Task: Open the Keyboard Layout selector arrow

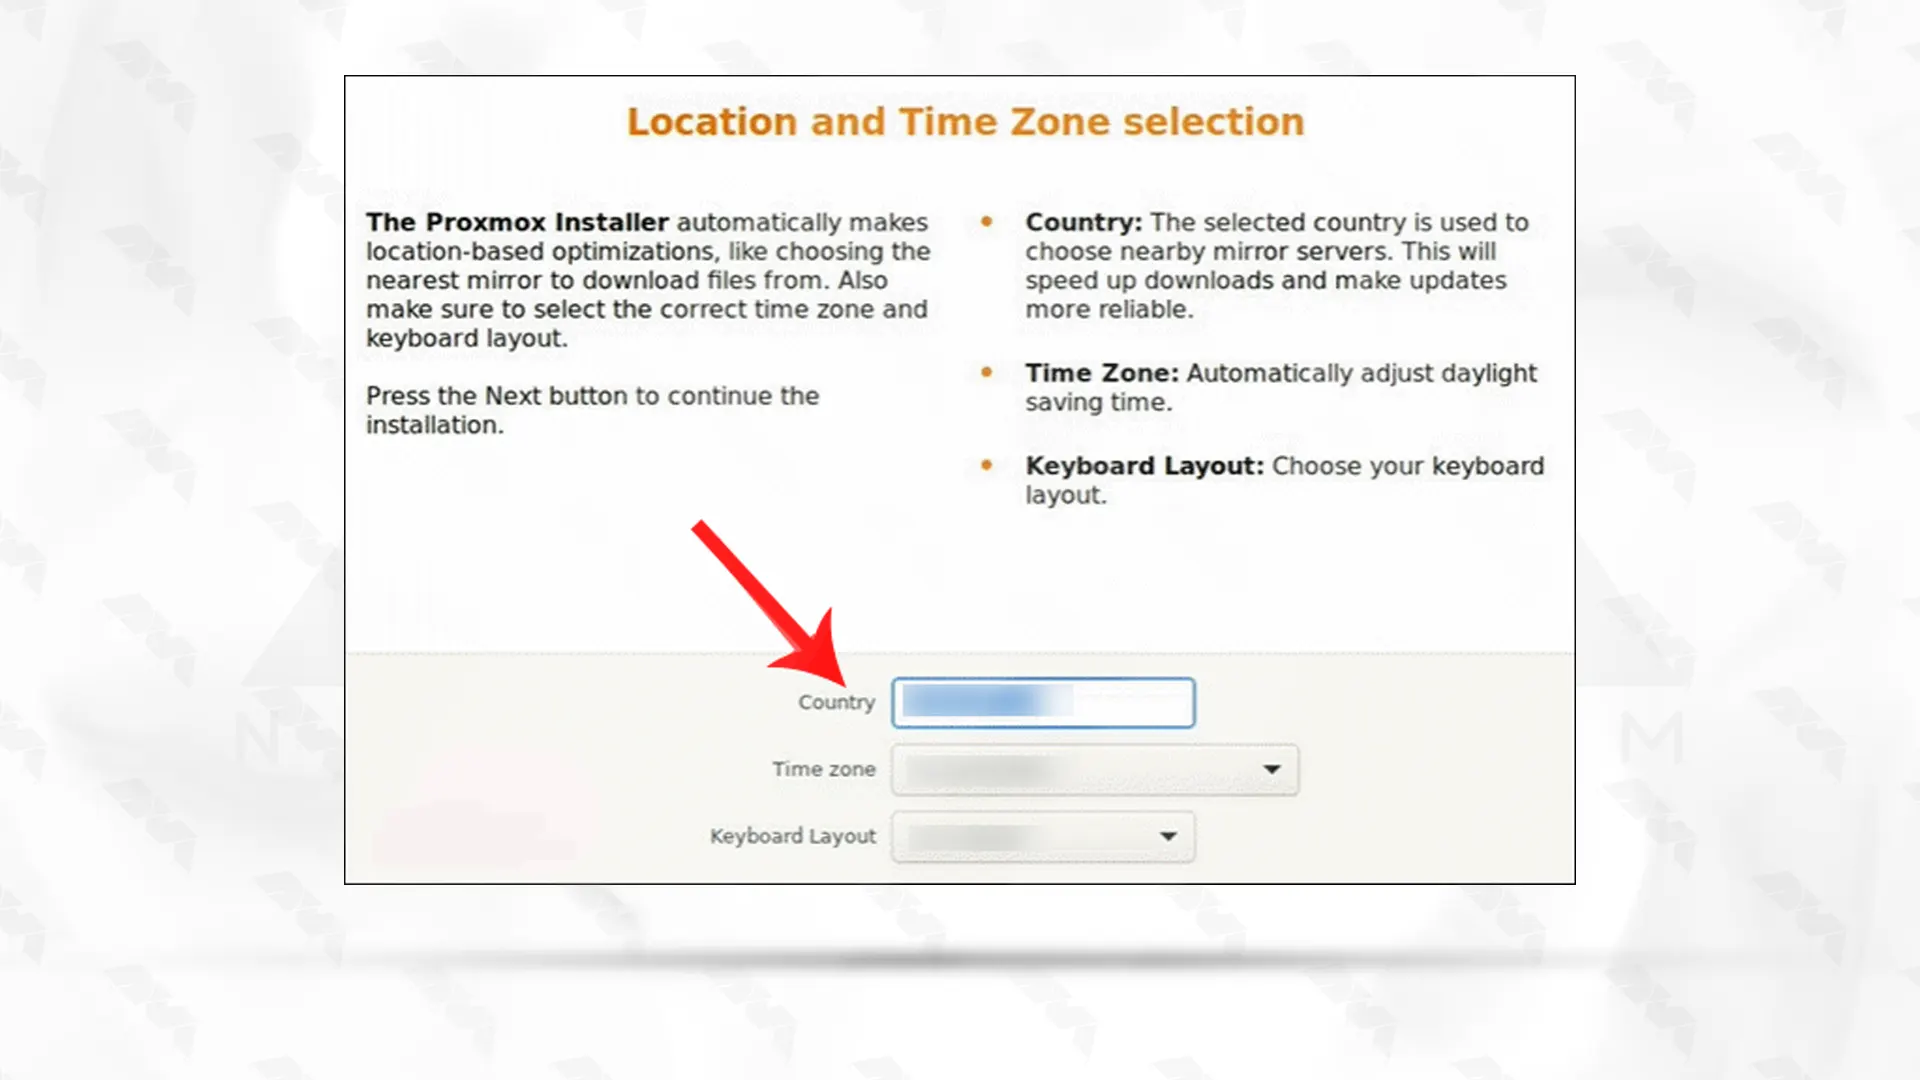Action: coord(1167,836)
